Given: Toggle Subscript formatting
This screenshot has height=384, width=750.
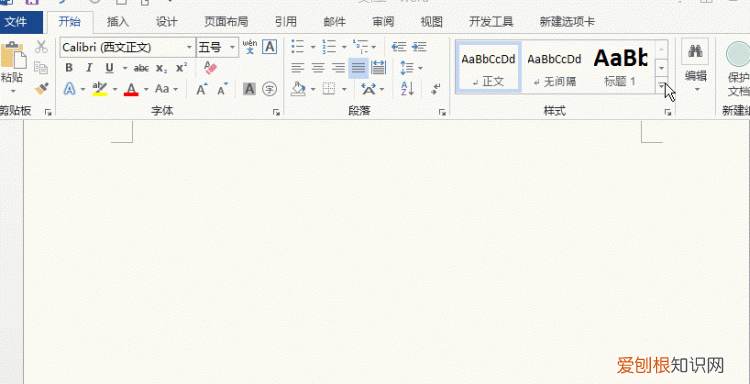Looking at the screenshot, I should pyautogui.click(x=162, y=68).
